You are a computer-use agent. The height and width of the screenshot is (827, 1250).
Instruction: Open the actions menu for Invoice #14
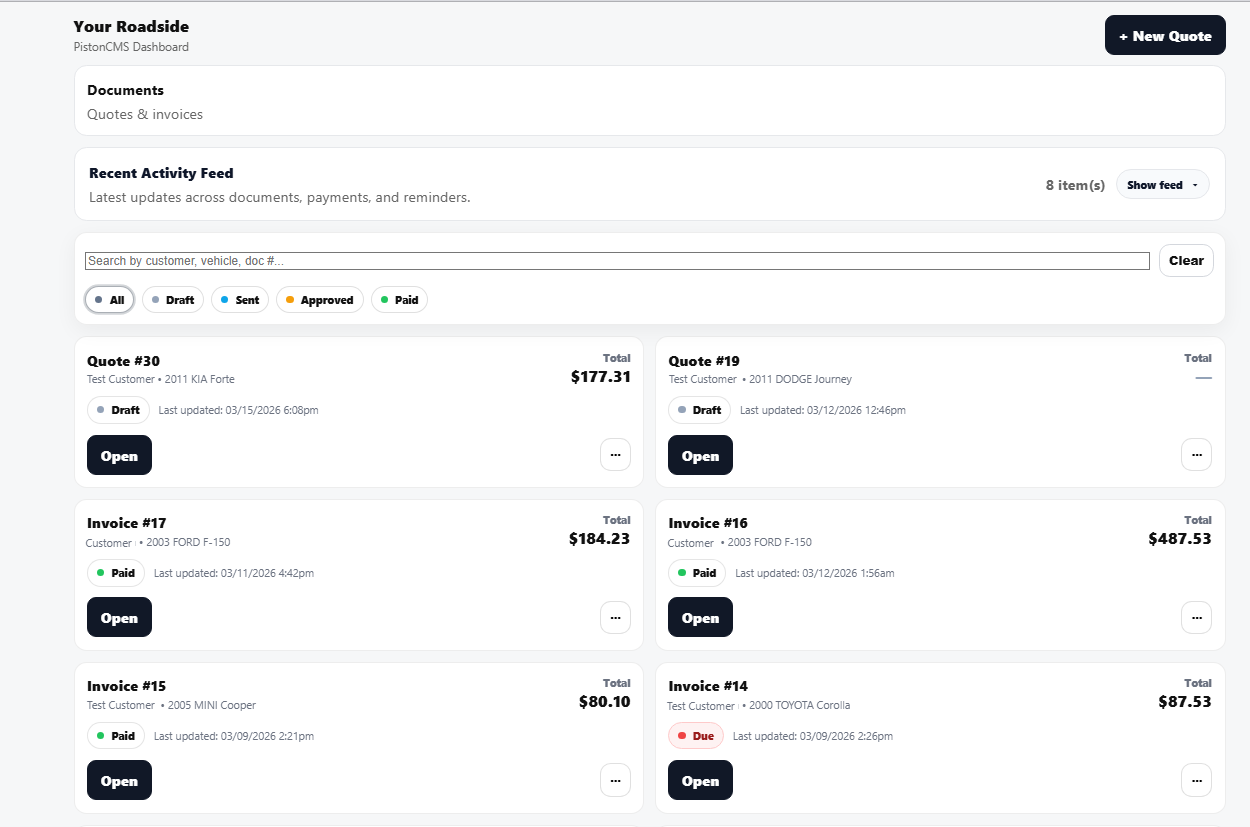(1196, 780)
